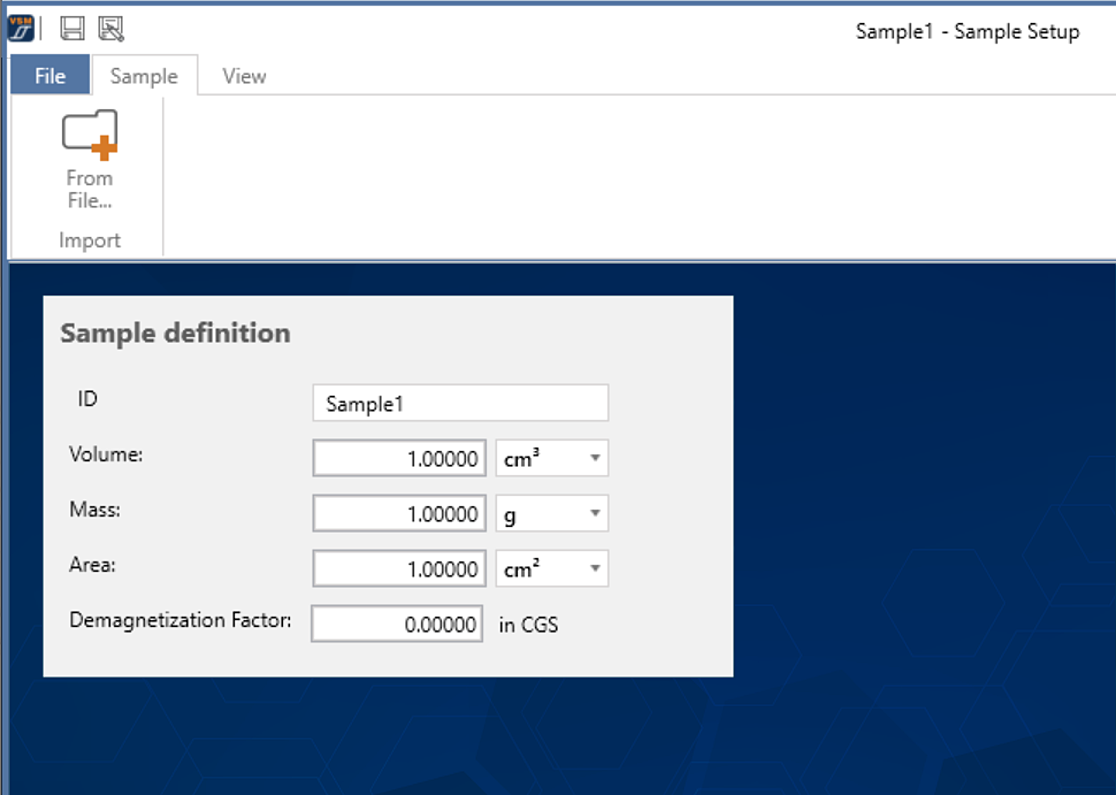The height and width of the screenshot is (795, 1116).
Task: Click the Area: label
Action: [x=93, y=565]
